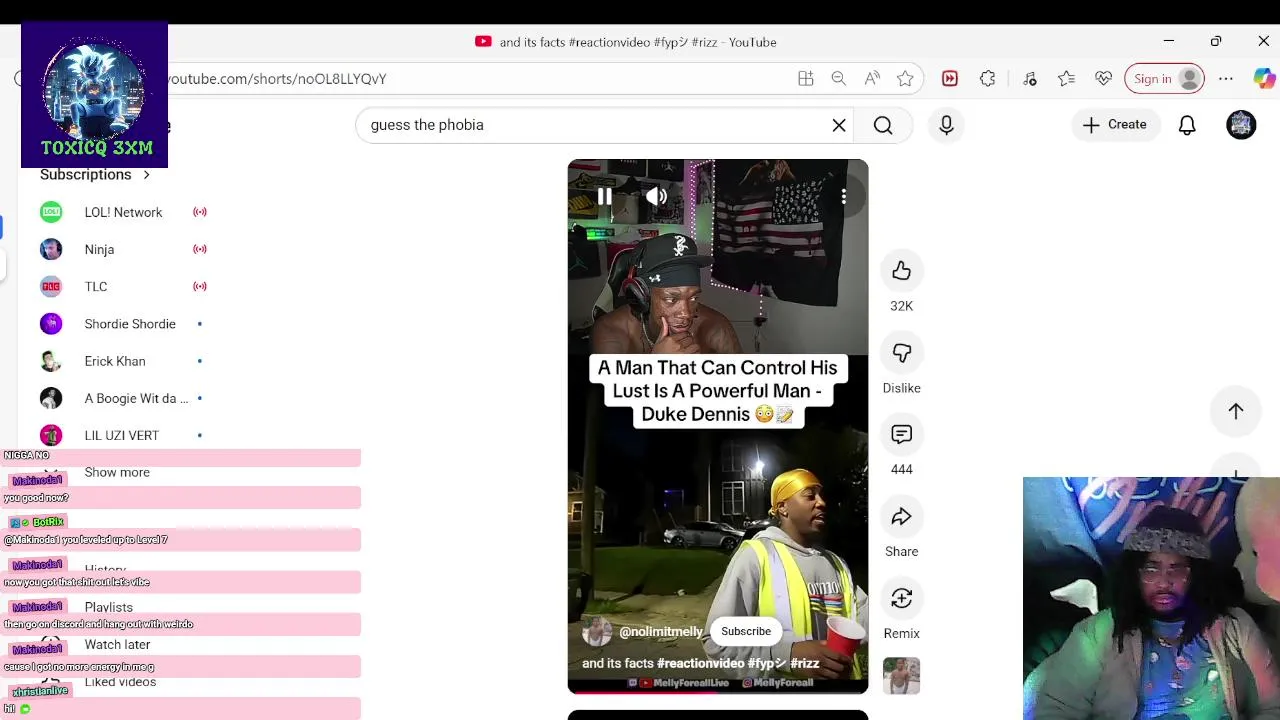This screenshot has height=720, width=1280.
Task: Dislike this Short
Action: click(x=902, y=353)
